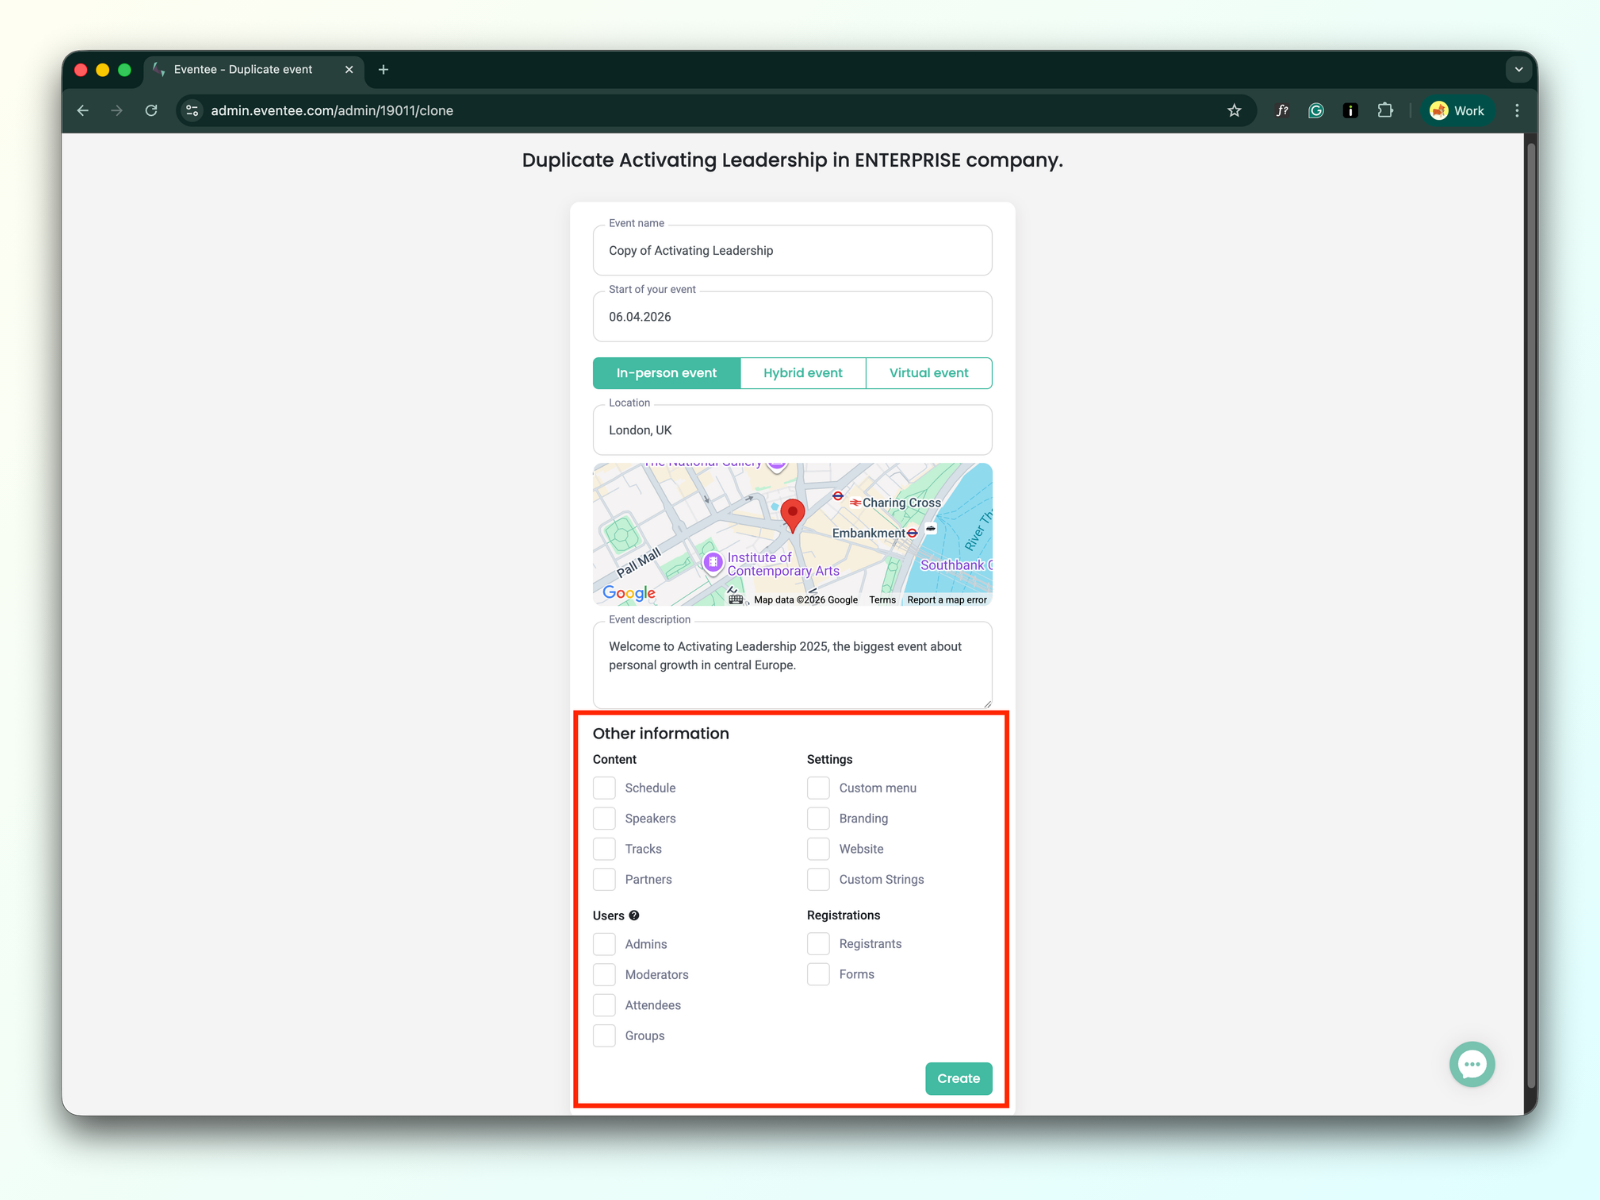1600x1200 pixels.
Task: Select the Eventee - Duplicate event tab
Action: tap(254, 70)
